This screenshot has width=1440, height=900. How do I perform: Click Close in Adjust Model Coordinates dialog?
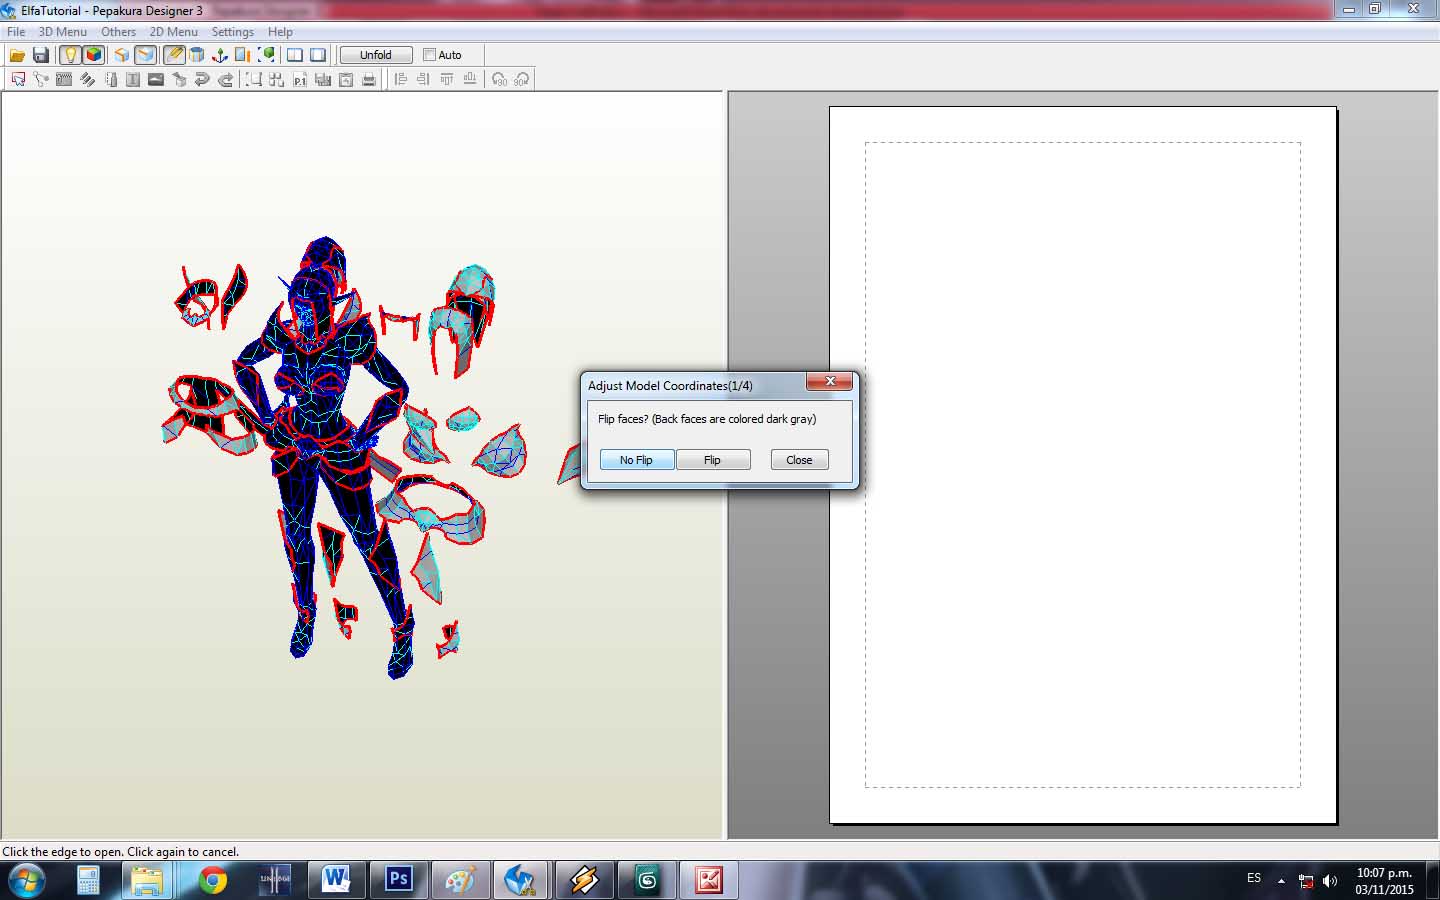(x=799, y=460)
